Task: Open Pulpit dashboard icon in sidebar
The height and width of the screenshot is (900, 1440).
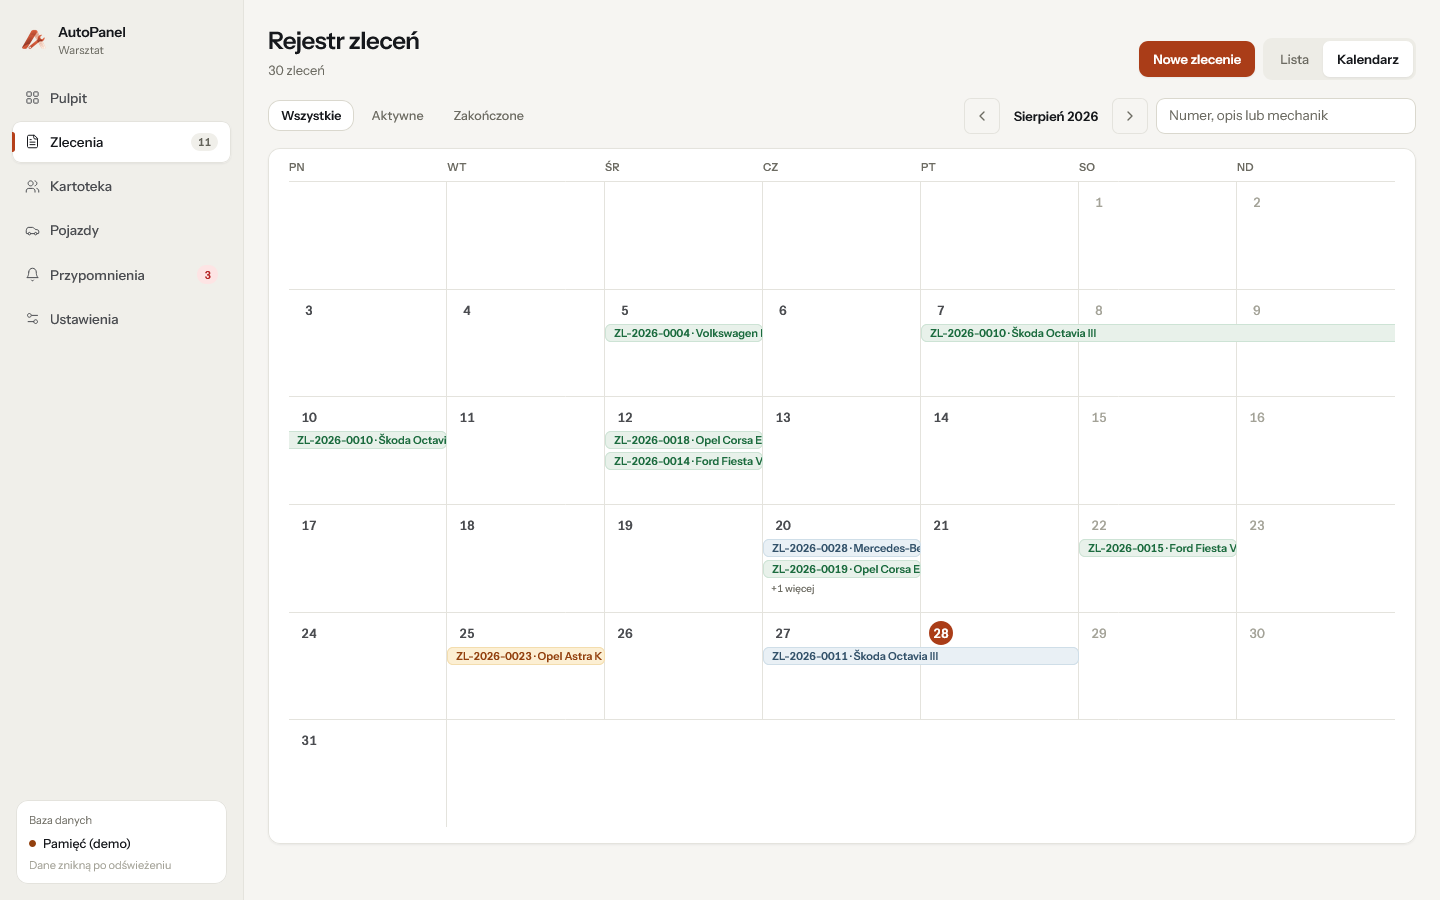Action: [32, 98]
